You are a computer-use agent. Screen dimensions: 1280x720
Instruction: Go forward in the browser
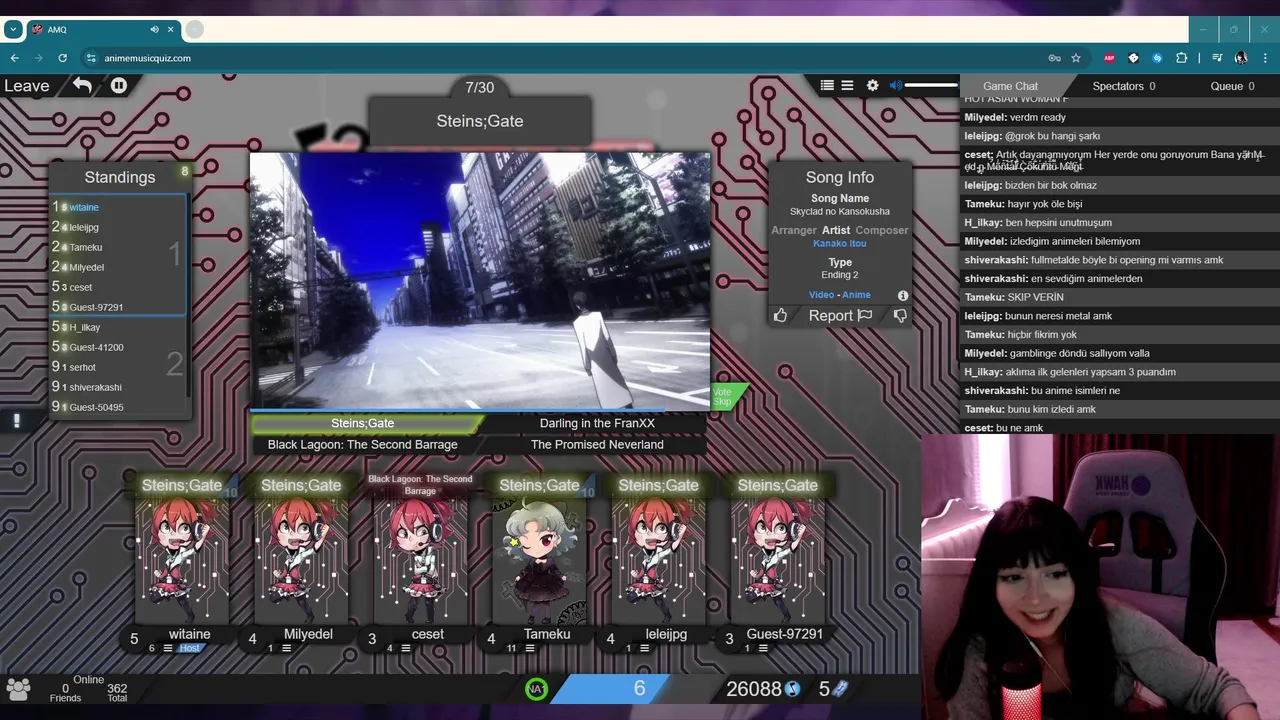38,58
